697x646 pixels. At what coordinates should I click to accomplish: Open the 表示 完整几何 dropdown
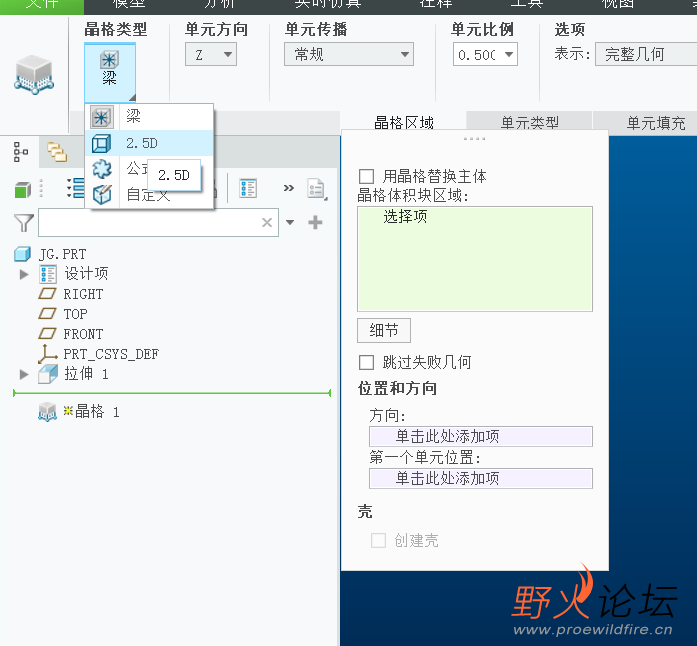pyautogui.click(x=646, y=54)
